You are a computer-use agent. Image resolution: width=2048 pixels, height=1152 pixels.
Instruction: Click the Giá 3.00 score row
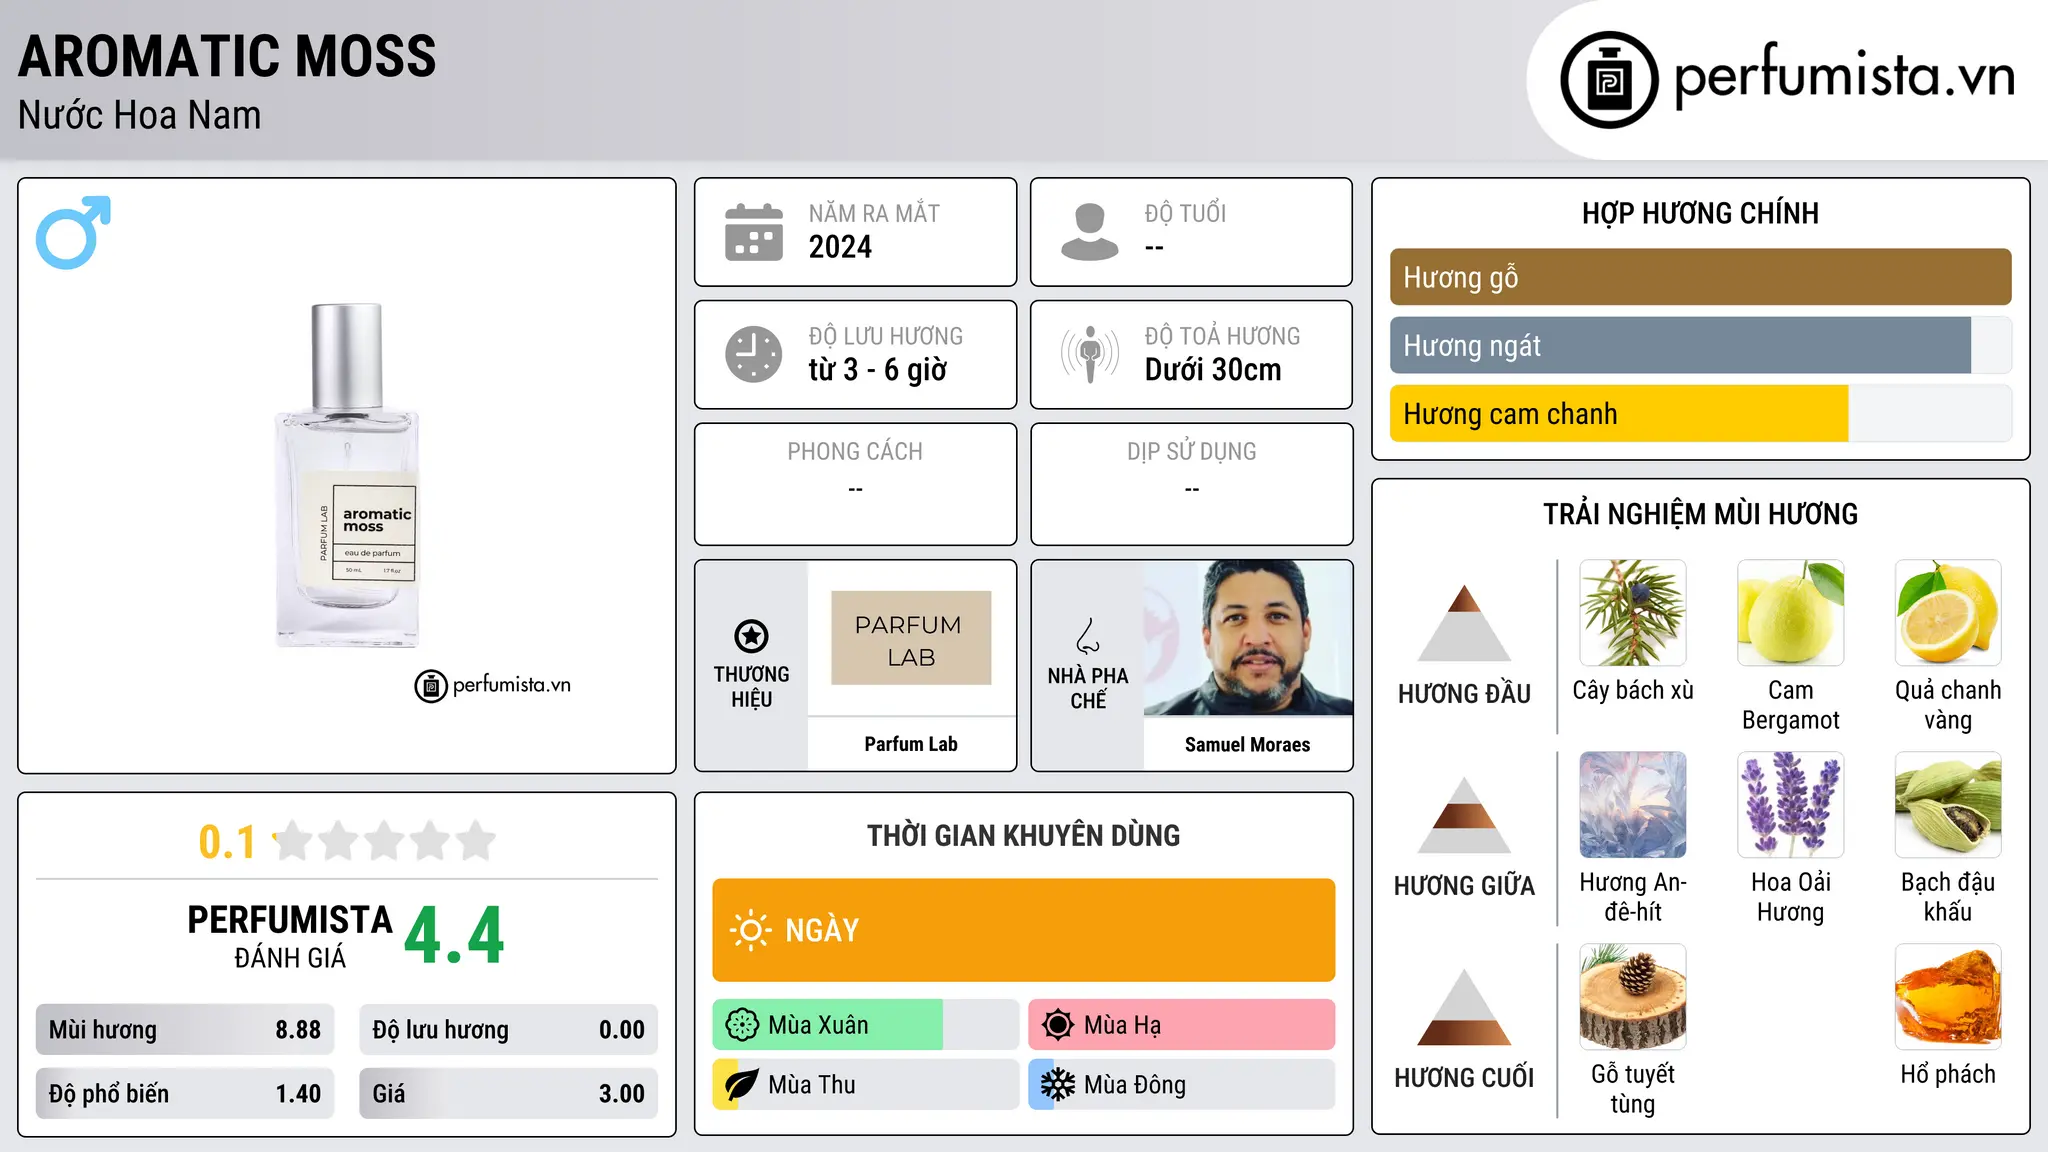[x=509, y=1094]
